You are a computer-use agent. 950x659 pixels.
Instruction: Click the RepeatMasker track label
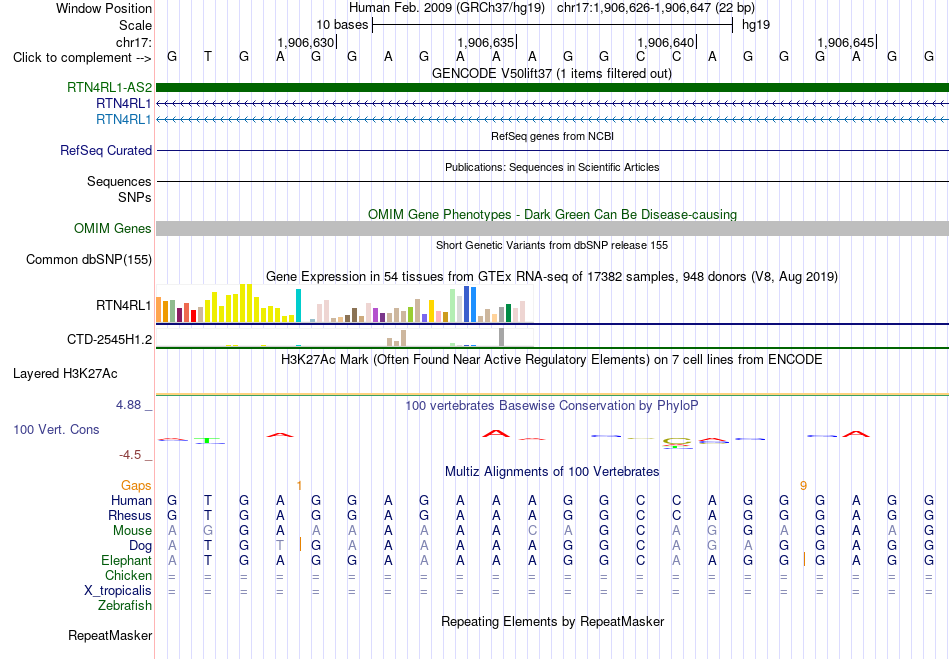point(110,635)
